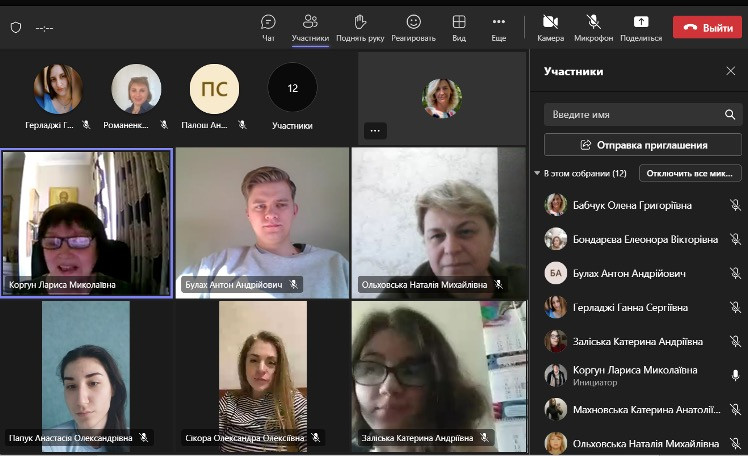This screenshot has width=748, height=456.
Task: Click muted mic icon beside Герладжі Г...
Action: click(x=86, y=125)
